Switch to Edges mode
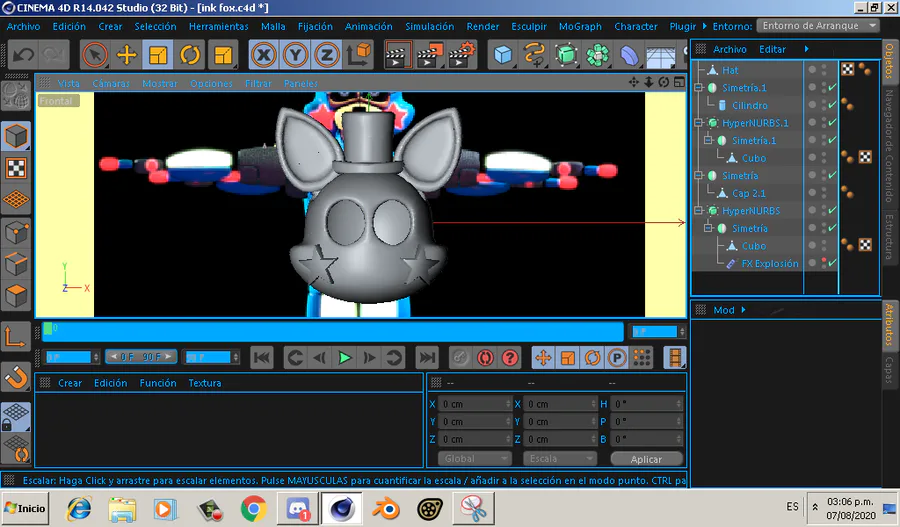This screenshot has width=900, height=527. tap(16, 264)
